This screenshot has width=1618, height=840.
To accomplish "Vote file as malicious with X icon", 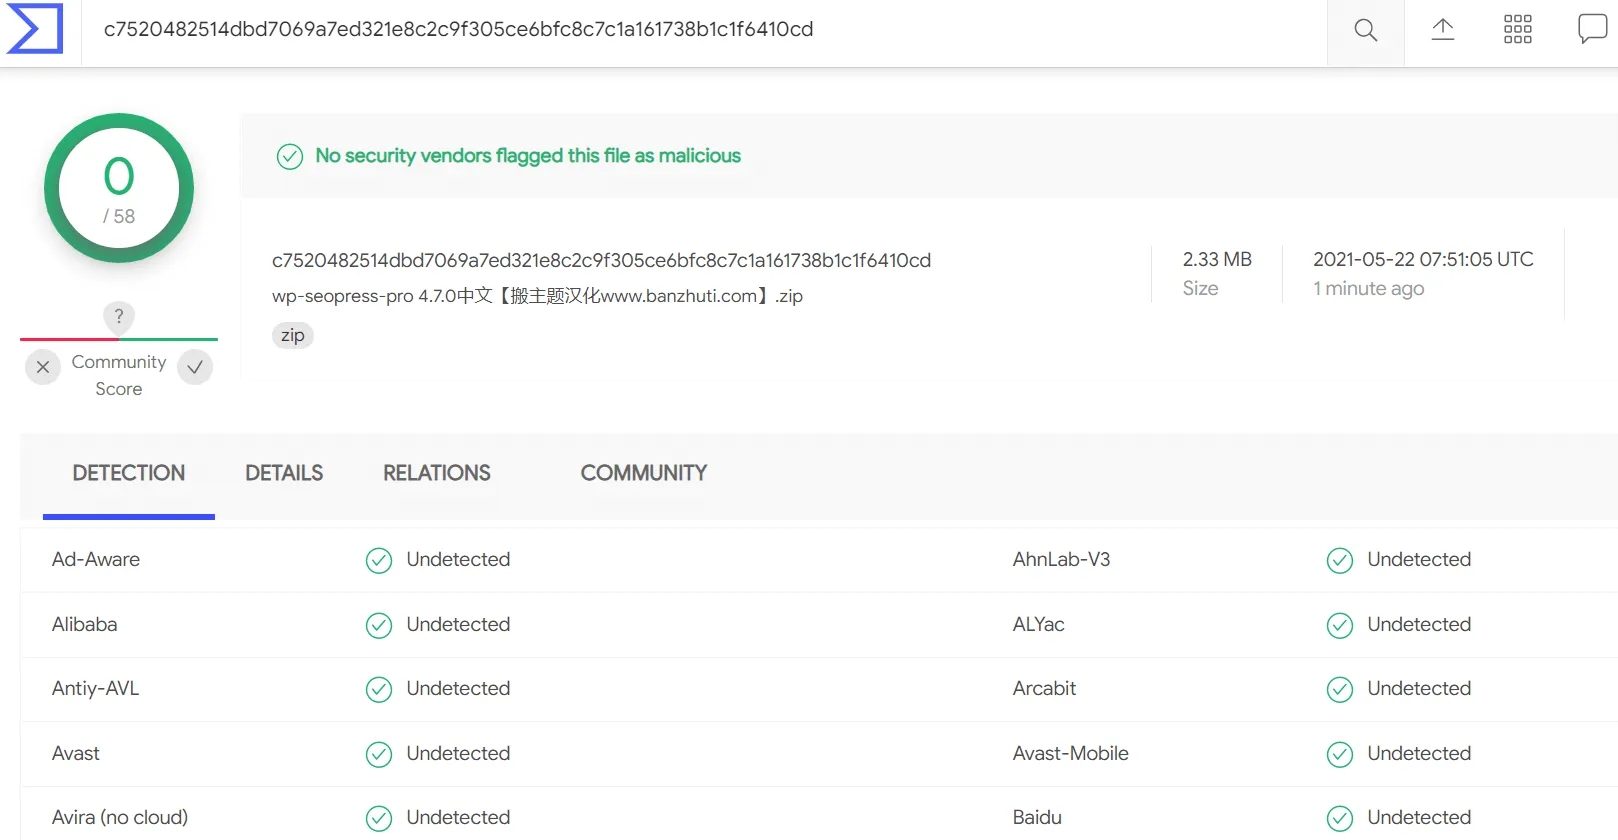I will tap(43, 367).
